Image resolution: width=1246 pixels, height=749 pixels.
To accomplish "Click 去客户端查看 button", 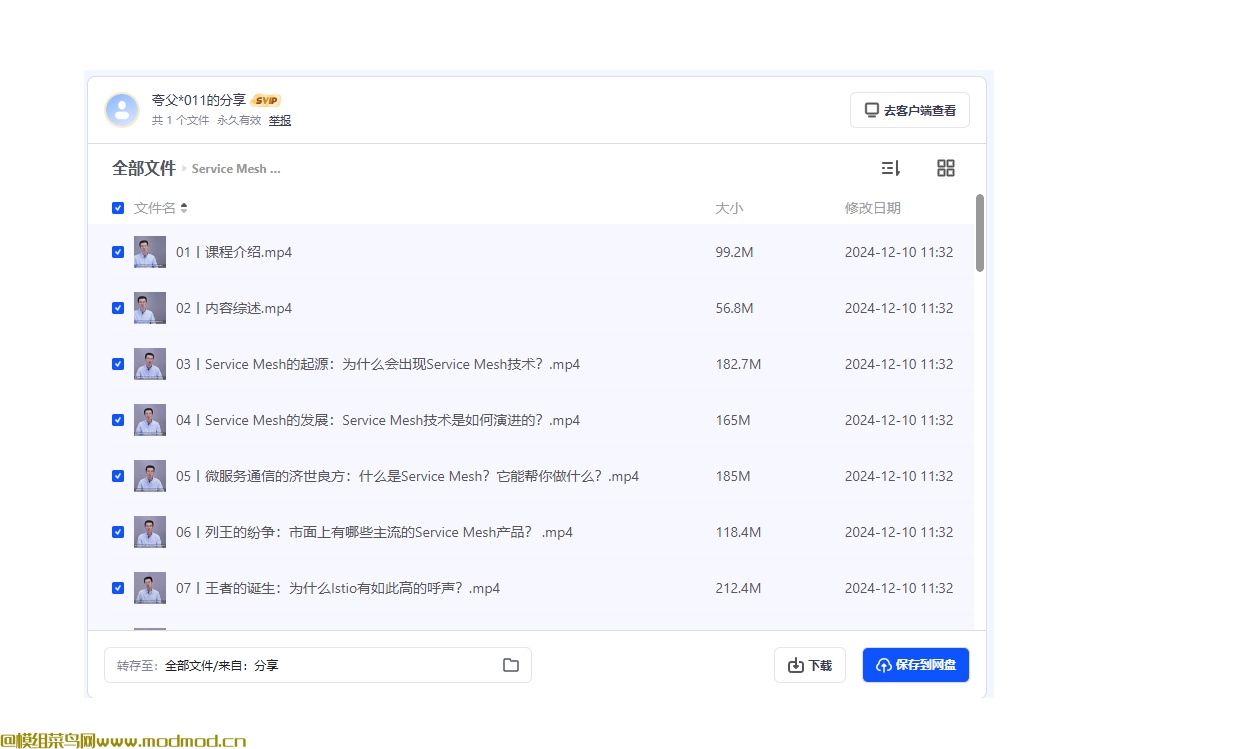I will click(910, 110).
